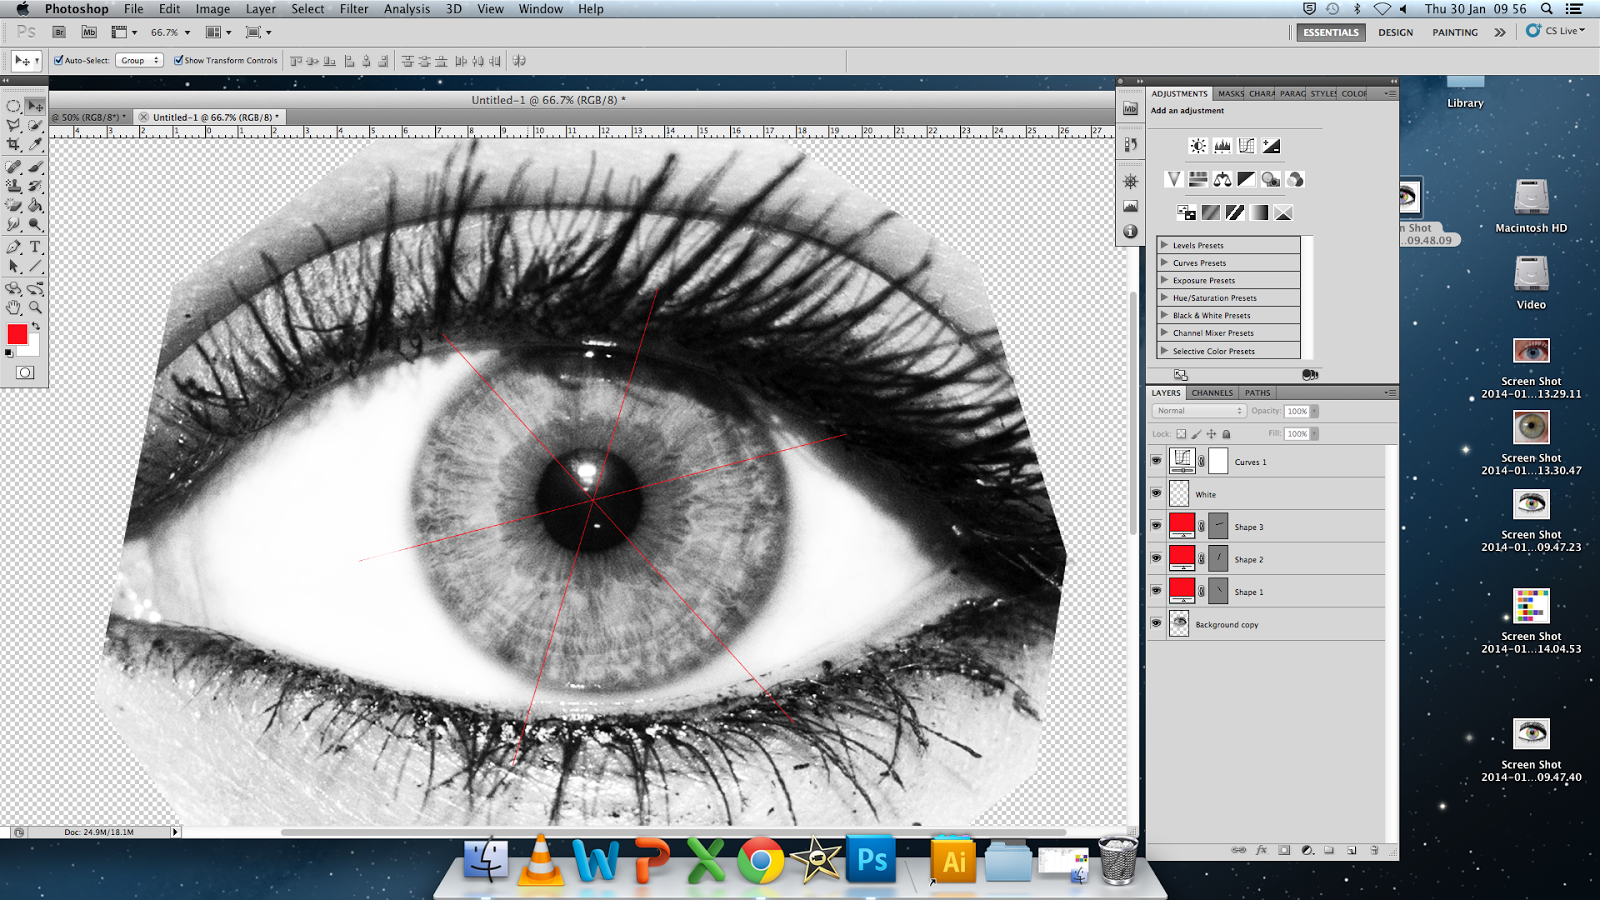The height and width of the screenshot is (900, 1600).
Task: Hide the Shape 2 layer
Action: tap(1156, 559)
